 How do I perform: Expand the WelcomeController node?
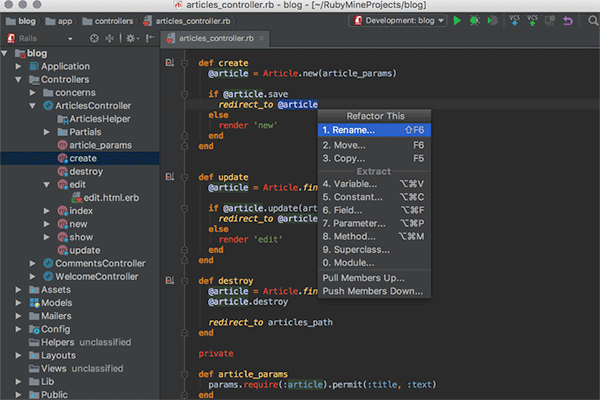32,276
